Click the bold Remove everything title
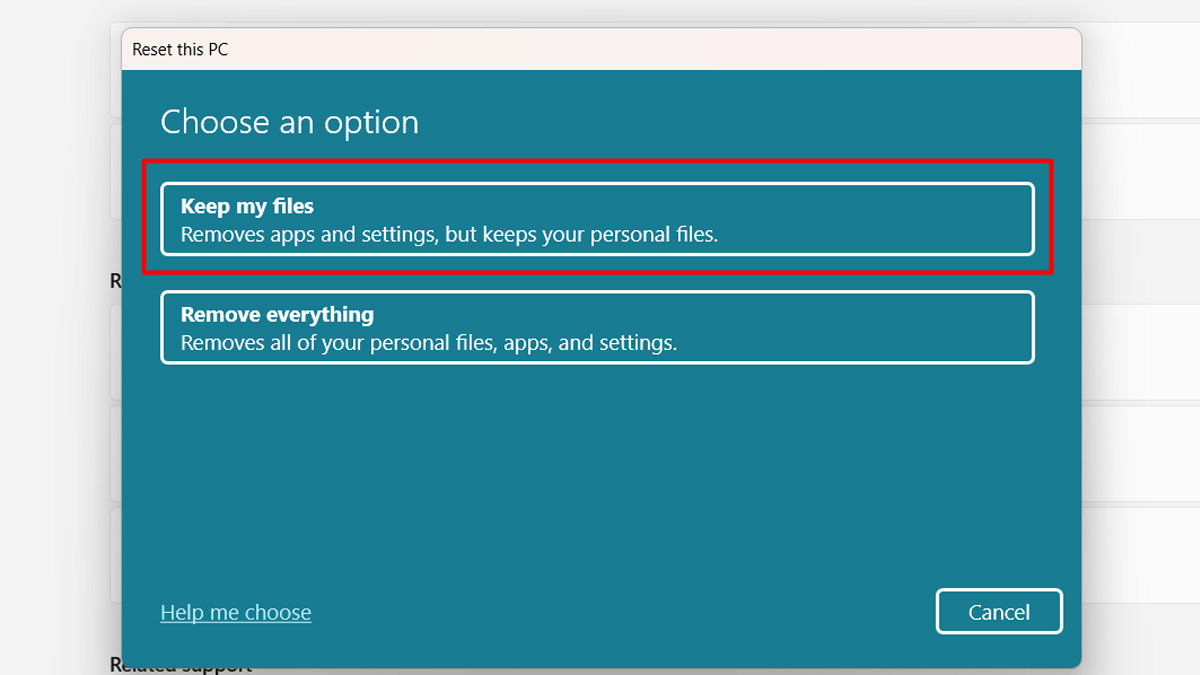The width and height of the screenshot is (1200, 675). [x=277, y=314]
